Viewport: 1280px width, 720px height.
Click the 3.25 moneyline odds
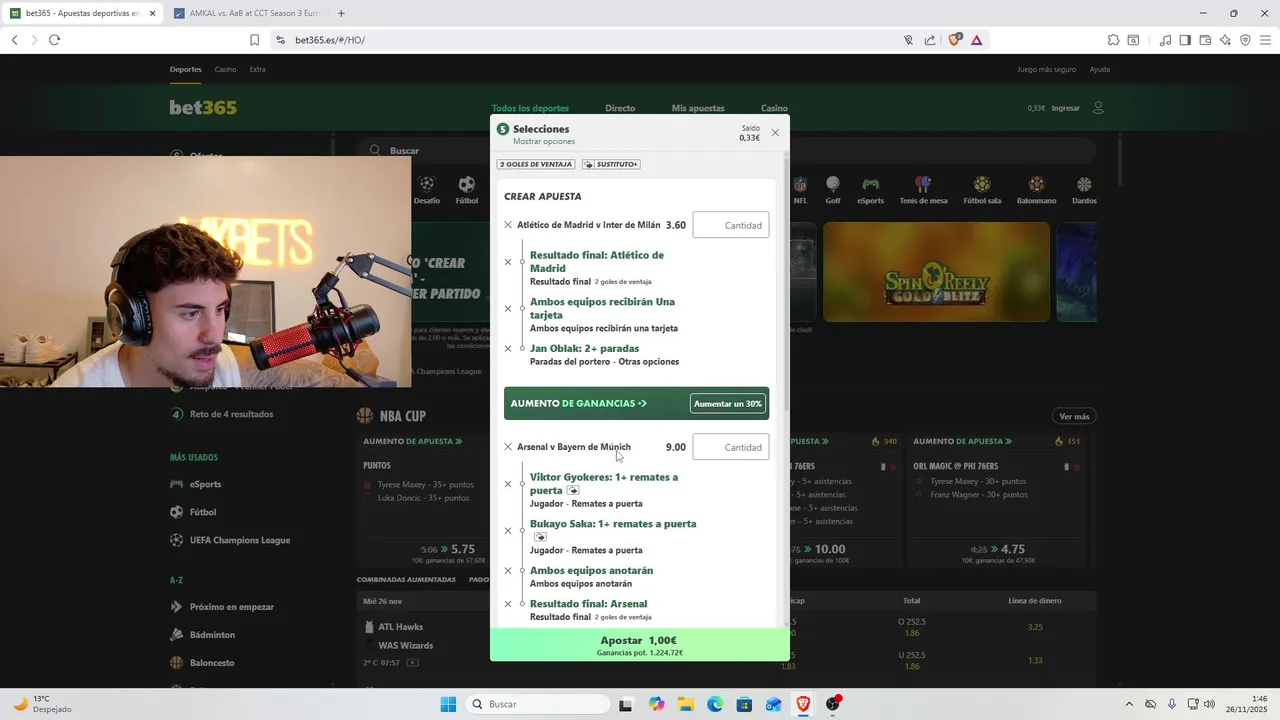click(1035, 627)
